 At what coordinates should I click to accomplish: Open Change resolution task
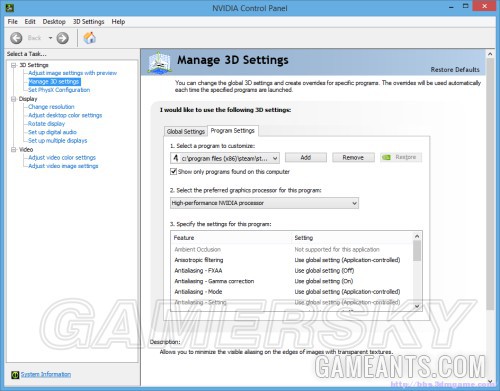pos(51,107)
